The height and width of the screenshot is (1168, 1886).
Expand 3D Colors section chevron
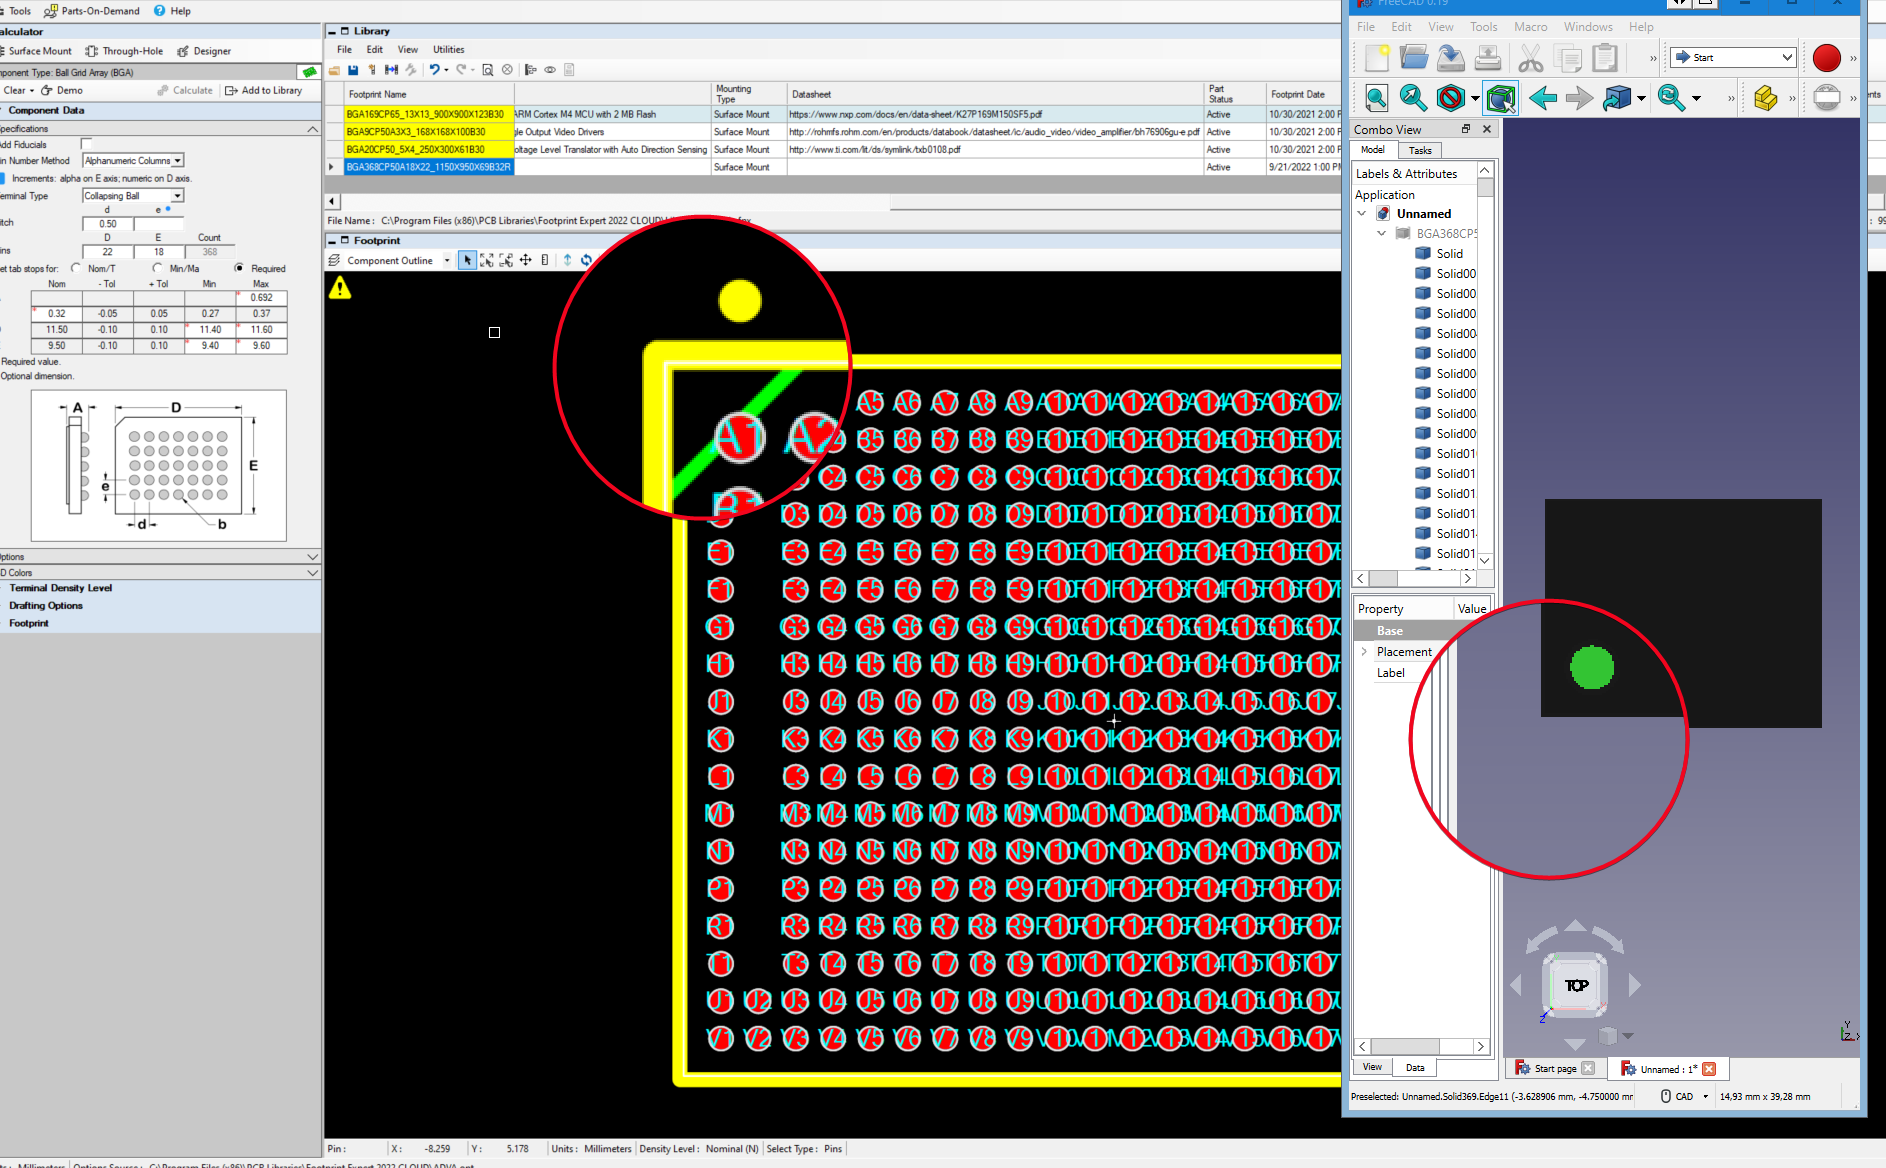click(312, 573)
